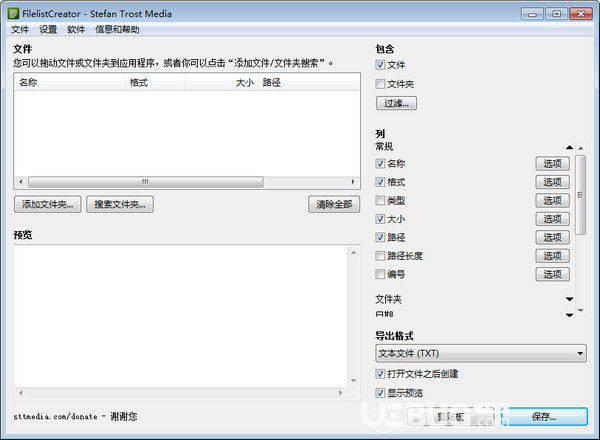600x440 pixels.
Task: Enable the 路径长度 column checkbox
Action: pos(380,256)
